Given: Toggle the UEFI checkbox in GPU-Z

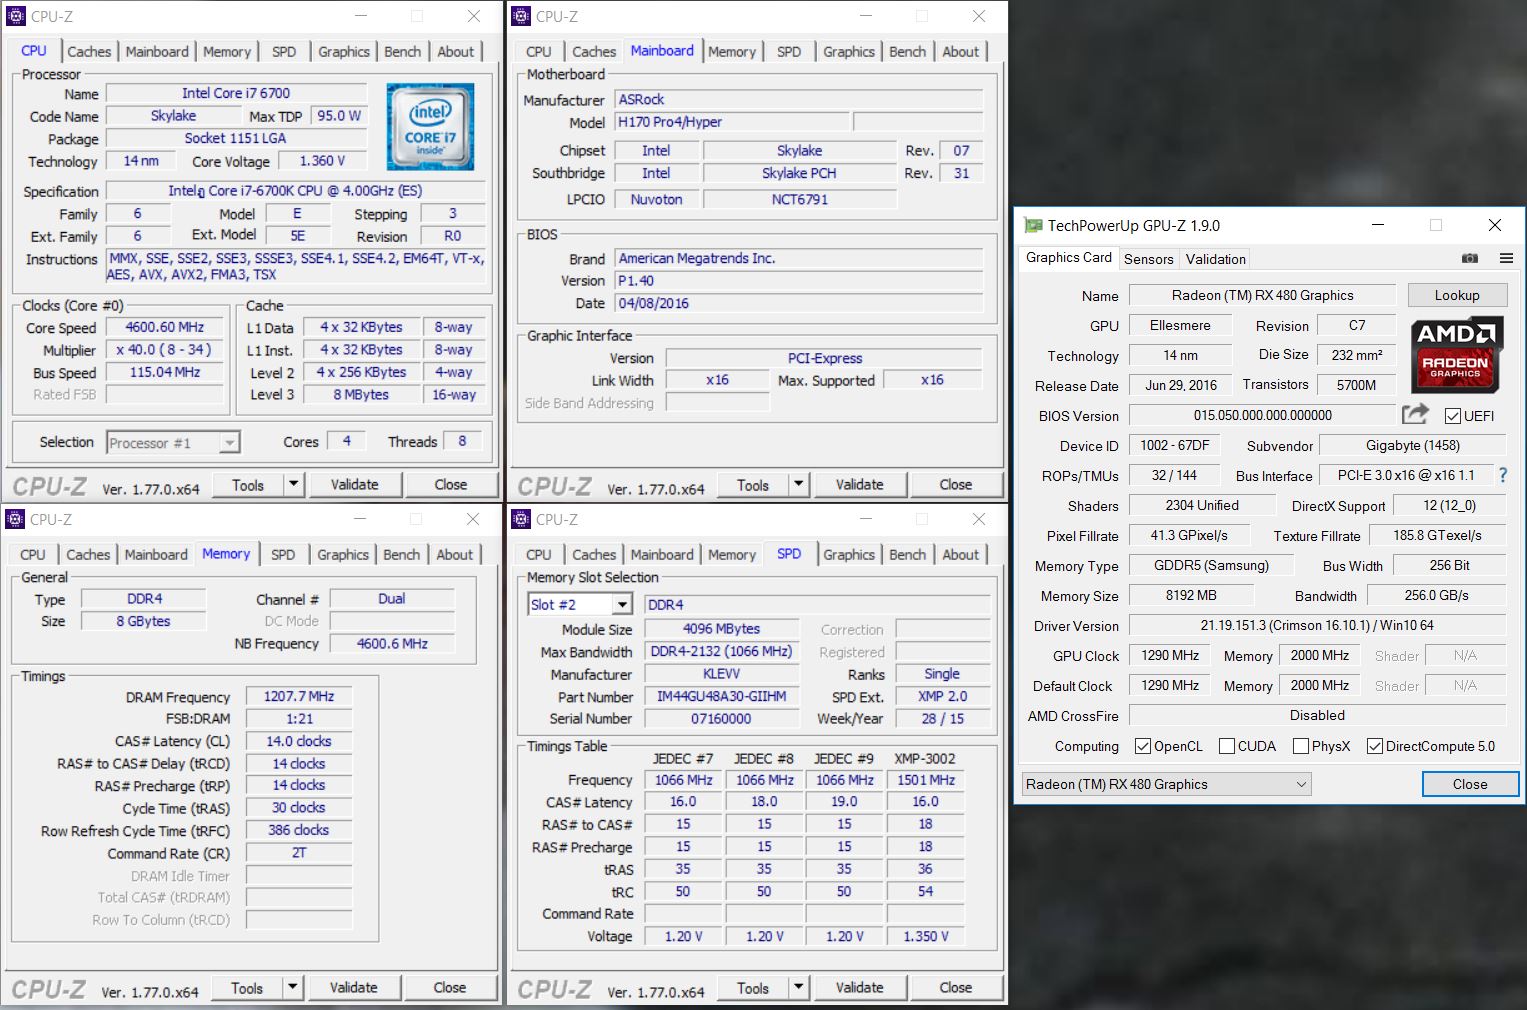Looking at the screenshot, I should (x=1452, y=416).
